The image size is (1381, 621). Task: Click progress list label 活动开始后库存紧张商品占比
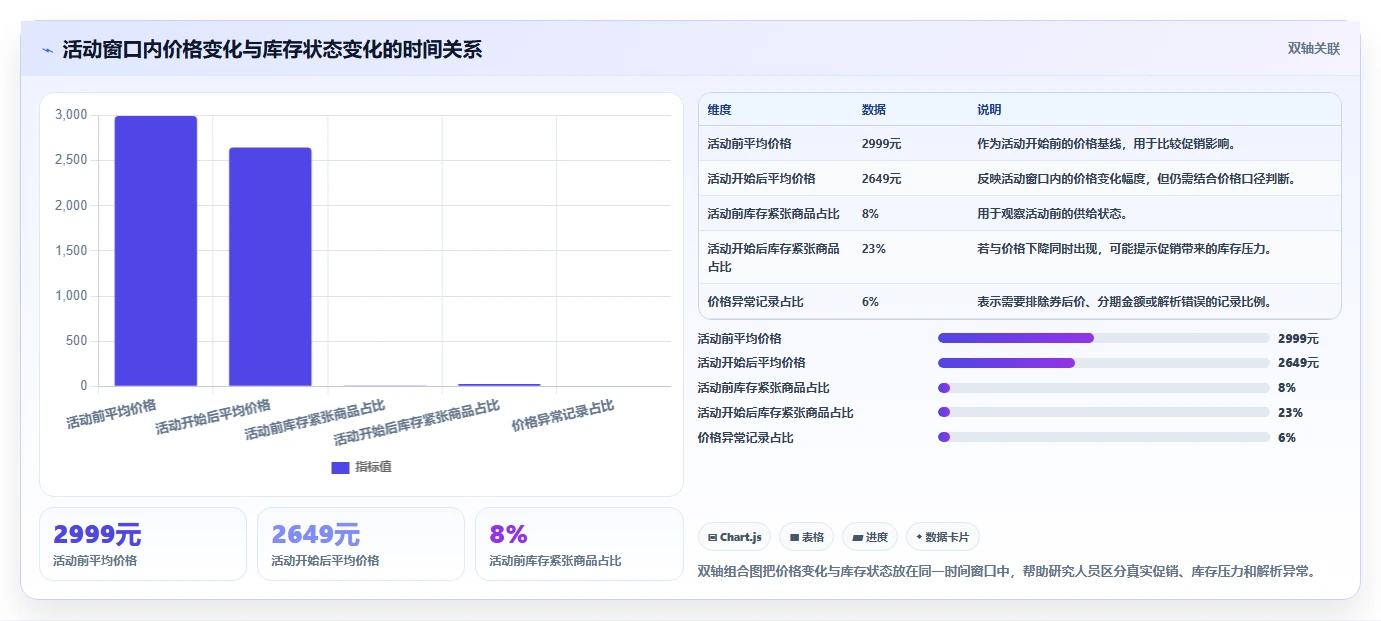775,413
